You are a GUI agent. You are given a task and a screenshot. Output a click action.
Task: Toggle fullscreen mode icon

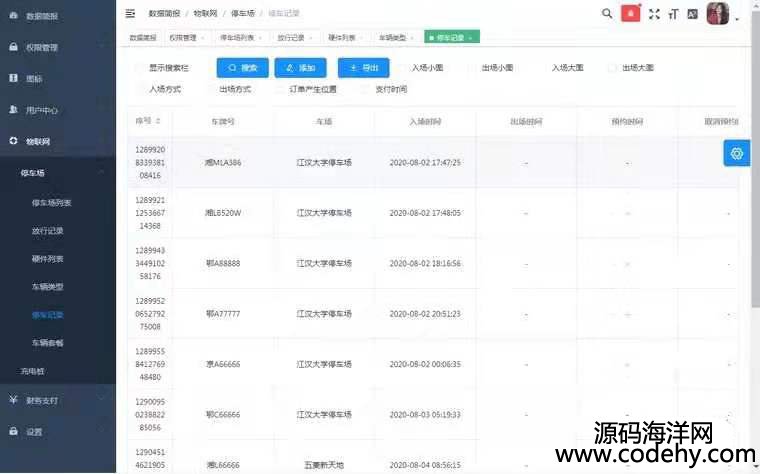point(655,14)
